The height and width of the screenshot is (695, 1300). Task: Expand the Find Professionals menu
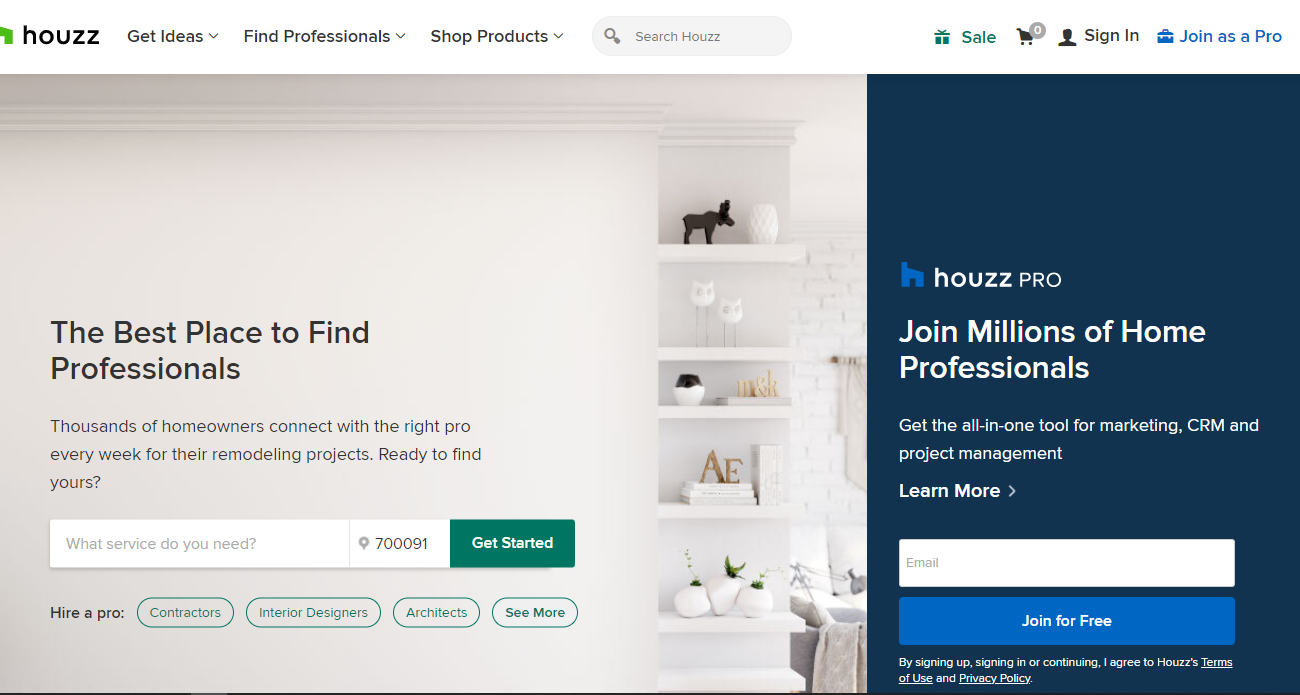tap(324, 36)
